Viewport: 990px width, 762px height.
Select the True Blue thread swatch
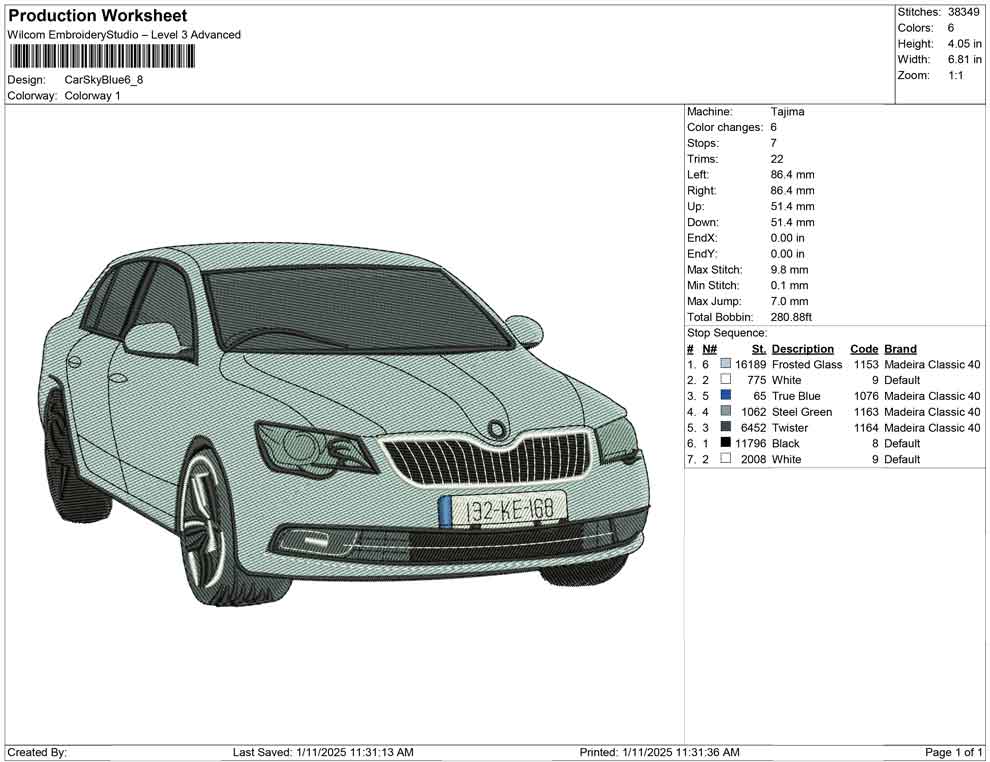[726, 396]
